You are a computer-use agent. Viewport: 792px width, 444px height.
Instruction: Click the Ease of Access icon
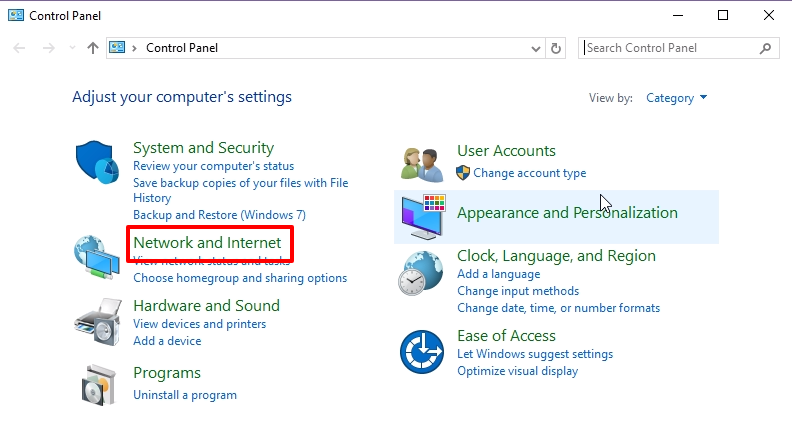(421, 352)
